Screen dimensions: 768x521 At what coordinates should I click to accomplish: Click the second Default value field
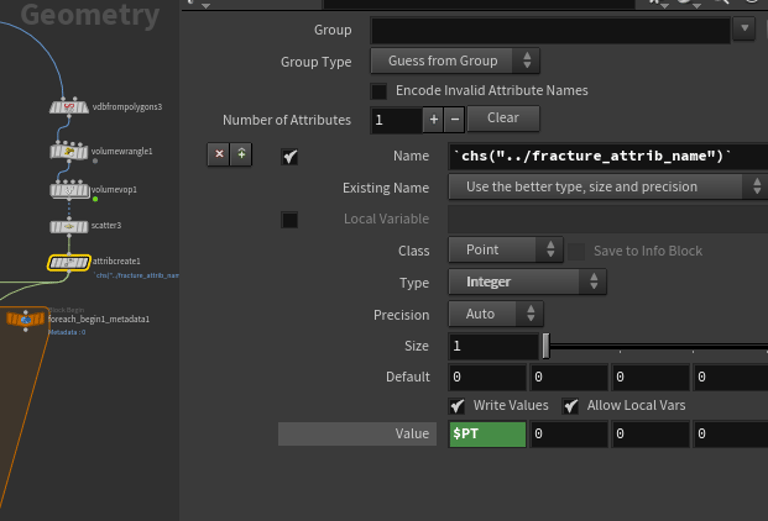click(x=569, y=377)
